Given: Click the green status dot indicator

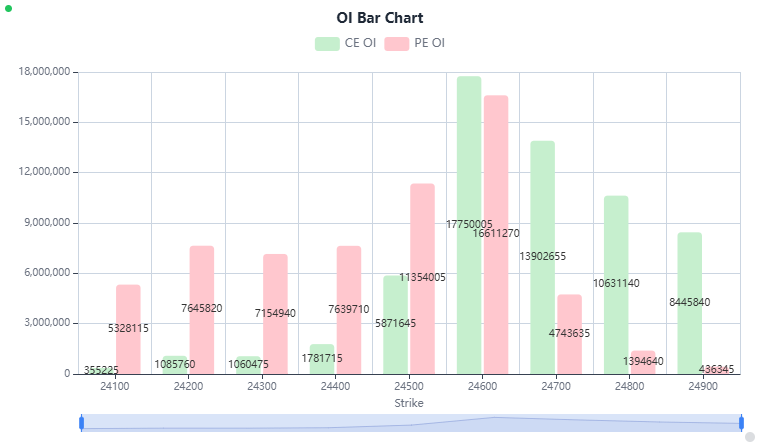Looking at the screenshot, I should [8, 8].
